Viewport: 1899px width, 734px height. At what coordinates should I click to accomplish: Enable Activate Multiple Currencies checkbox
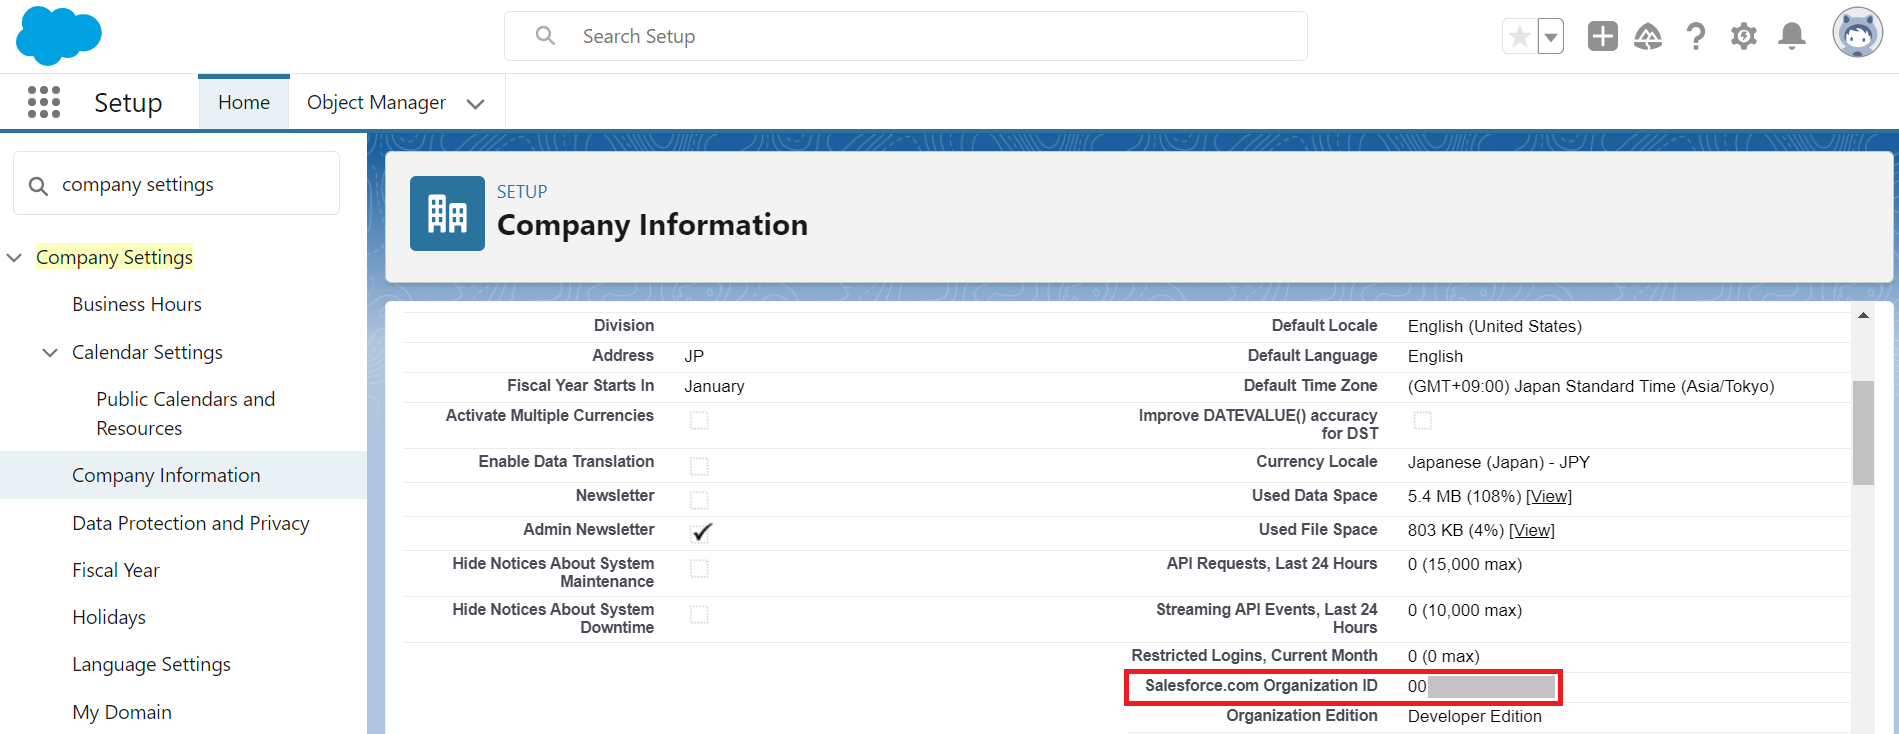pos(699,420)
